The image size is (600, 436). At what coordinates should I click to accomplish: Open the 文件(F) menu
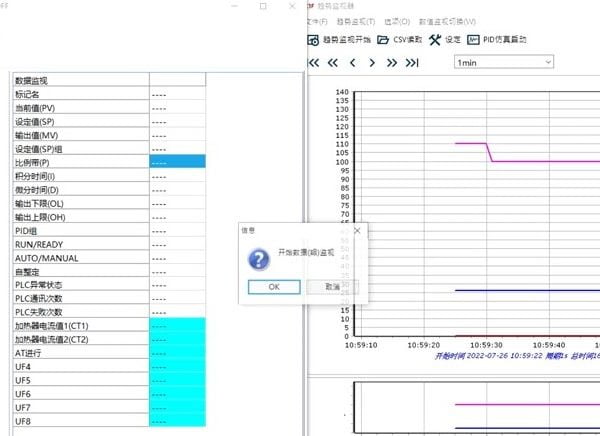pyautogui.click(x=315, y=21)
